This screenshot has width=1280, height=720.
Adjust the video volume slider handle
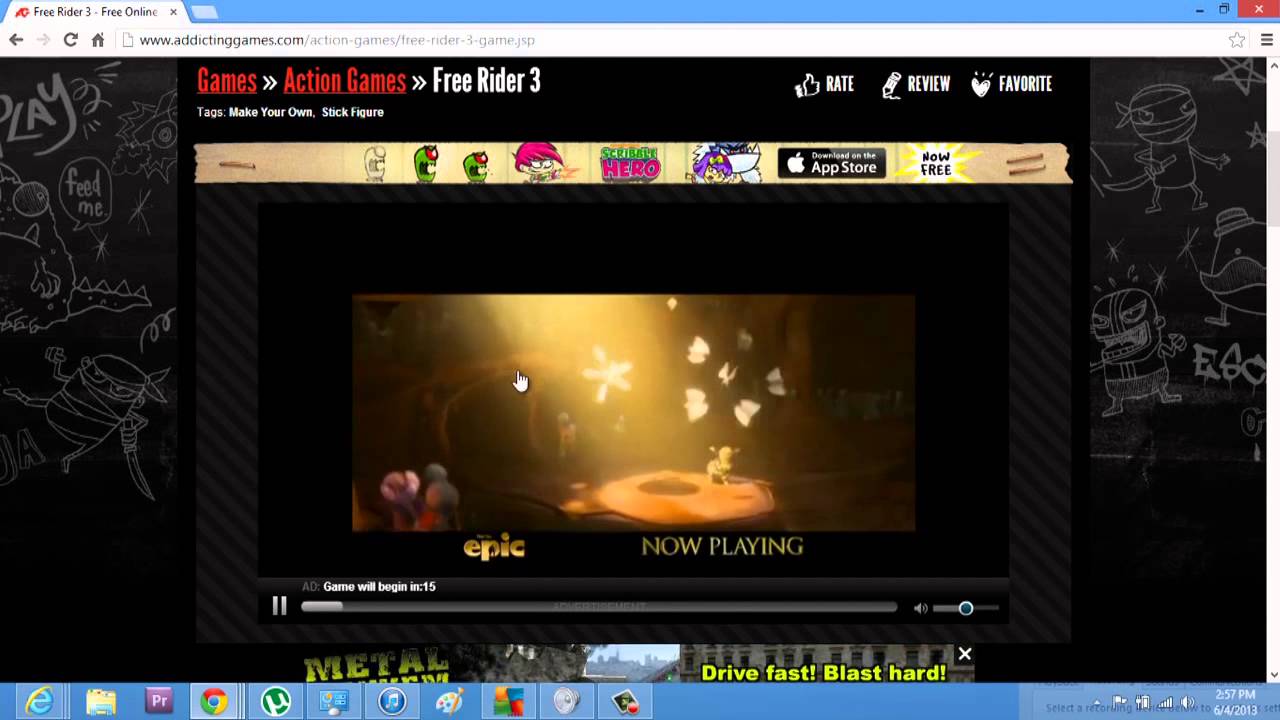click(966, 608)
